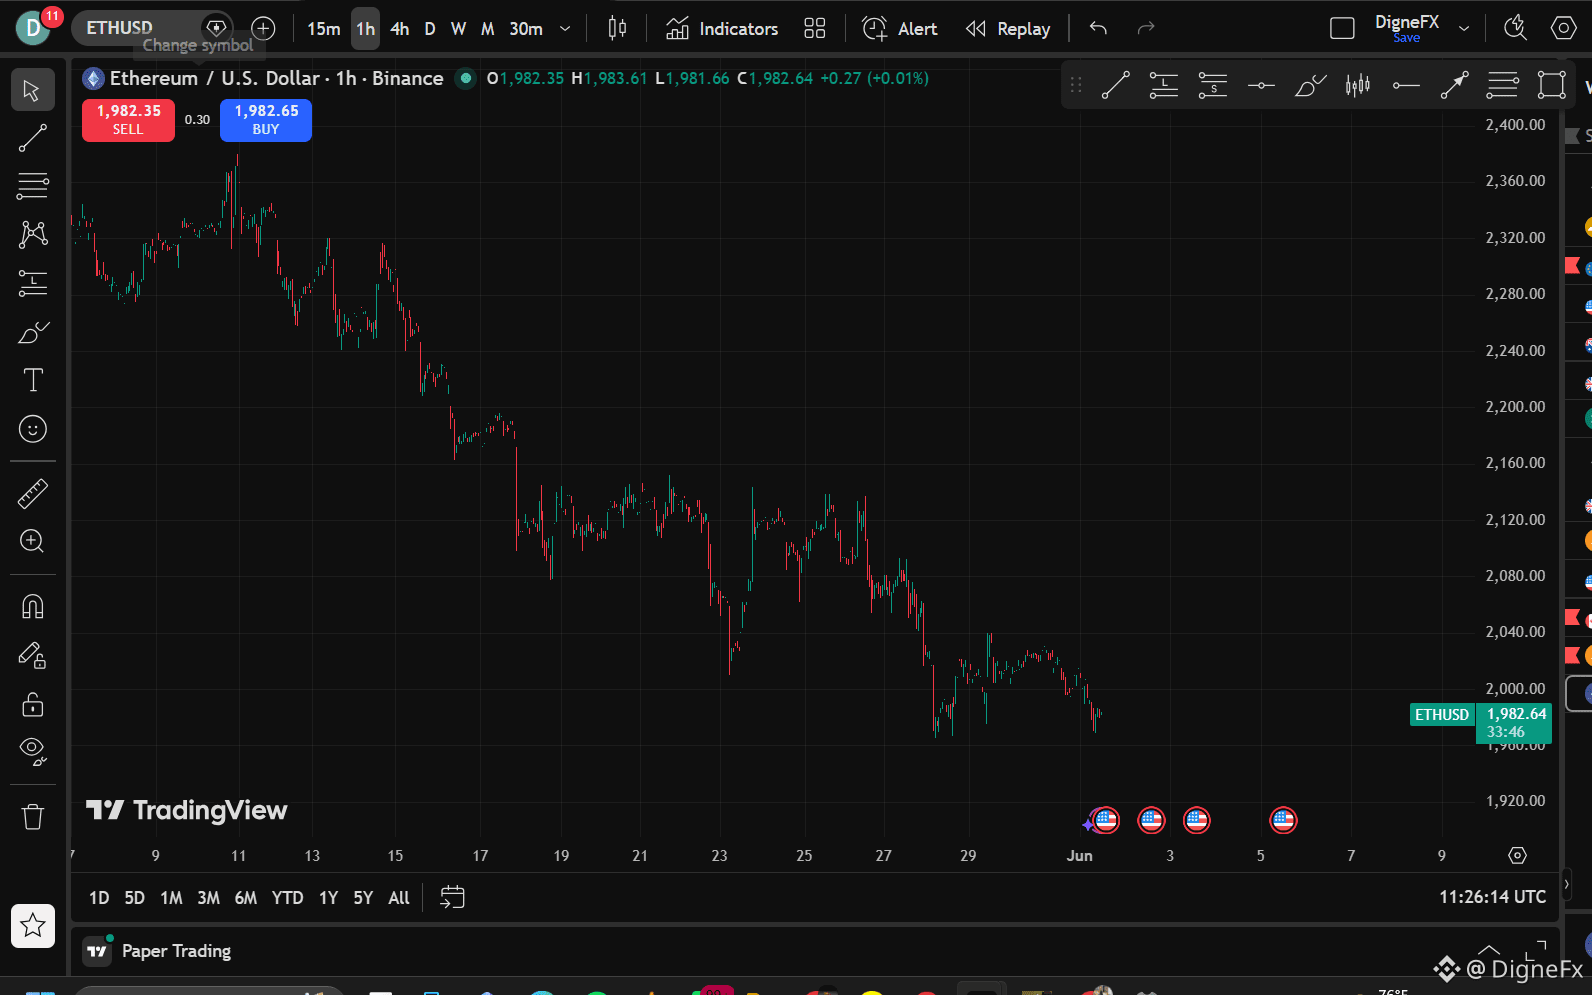This screenshot has width=1592, height=995.
Task: Open the Go to date calendar icon
Action: (x=453, y=897)
